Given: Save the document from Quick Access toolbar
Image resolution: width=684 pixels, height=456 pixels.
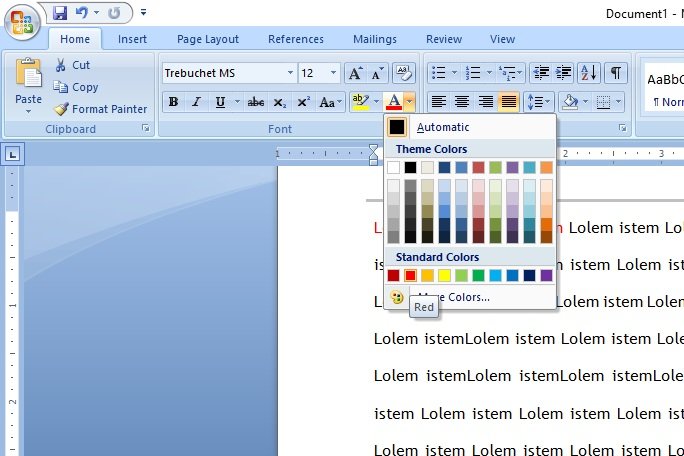Looking at the screenshot, I should pos(60,13).
